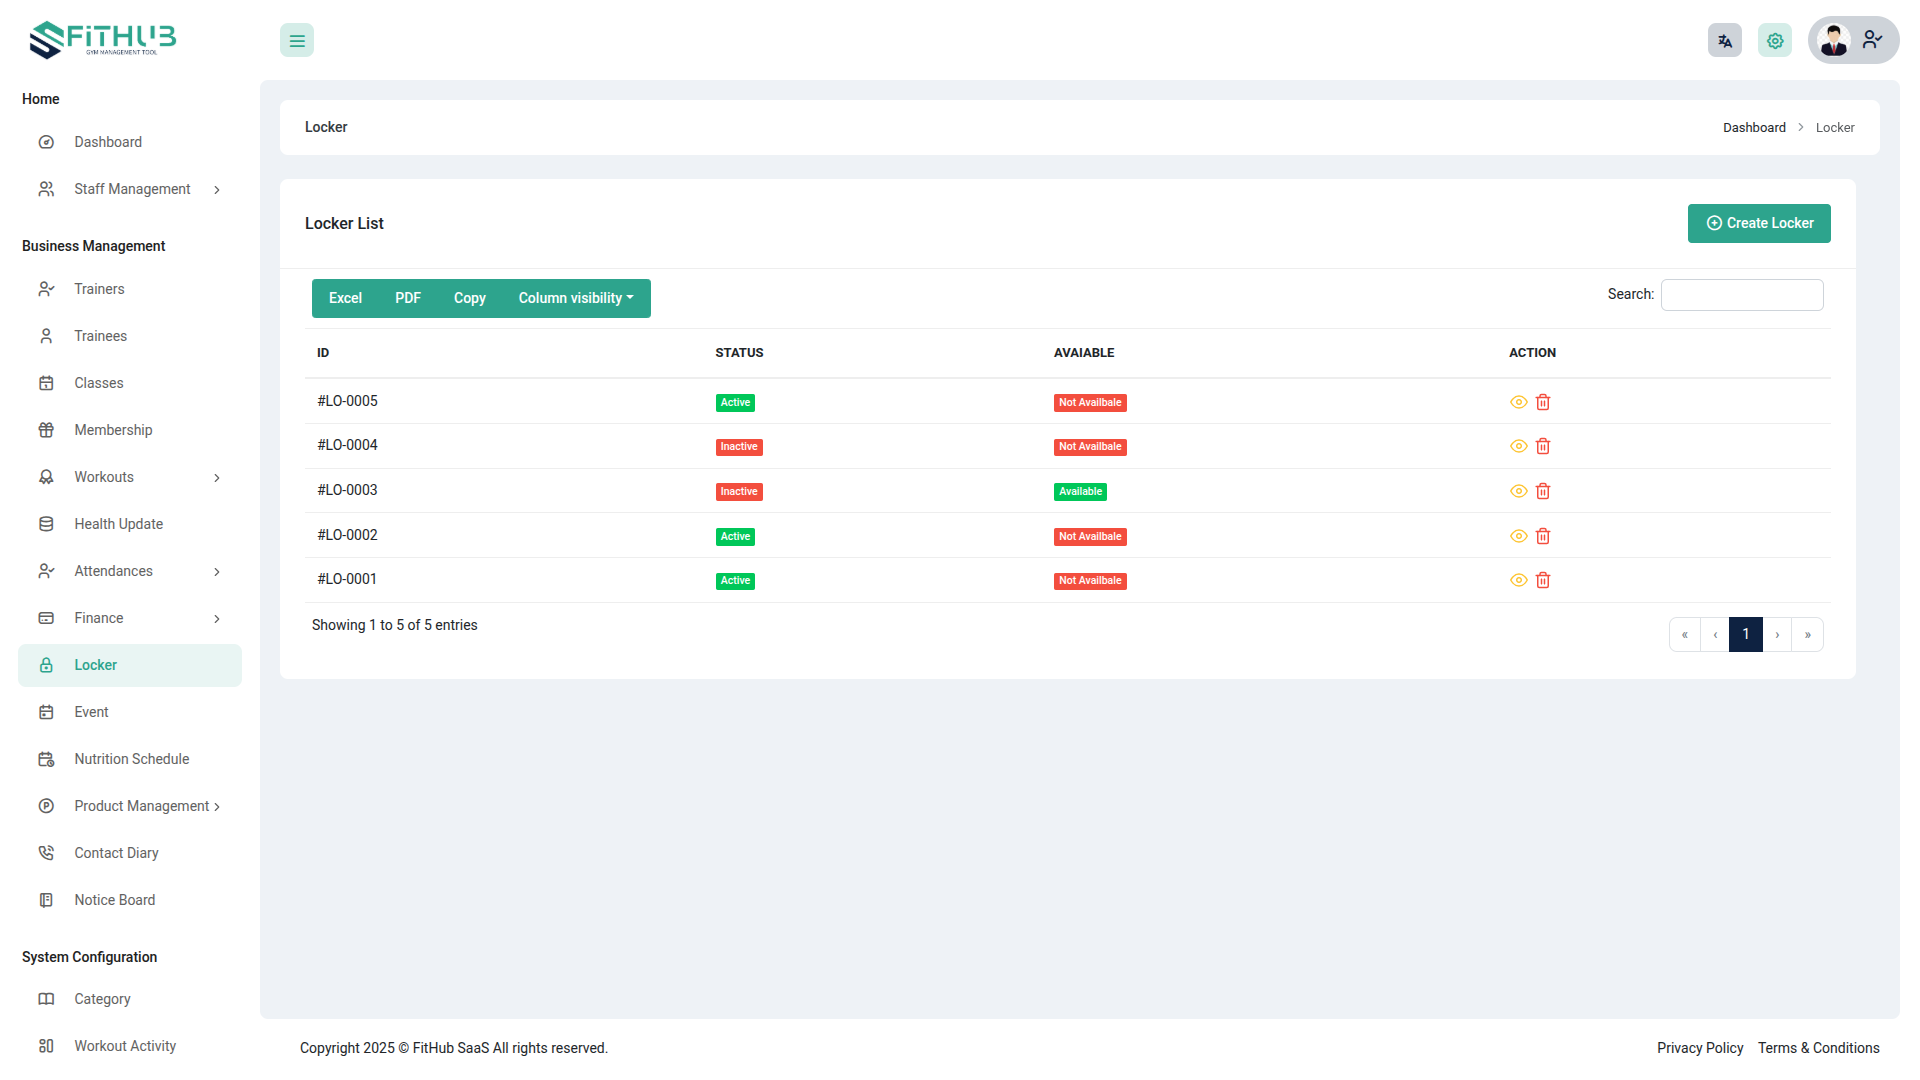Image resolution: width=1920 pixels, height=1080 pixels.
Task: Open the Column visibility dropdown
Action: point(576,298)
